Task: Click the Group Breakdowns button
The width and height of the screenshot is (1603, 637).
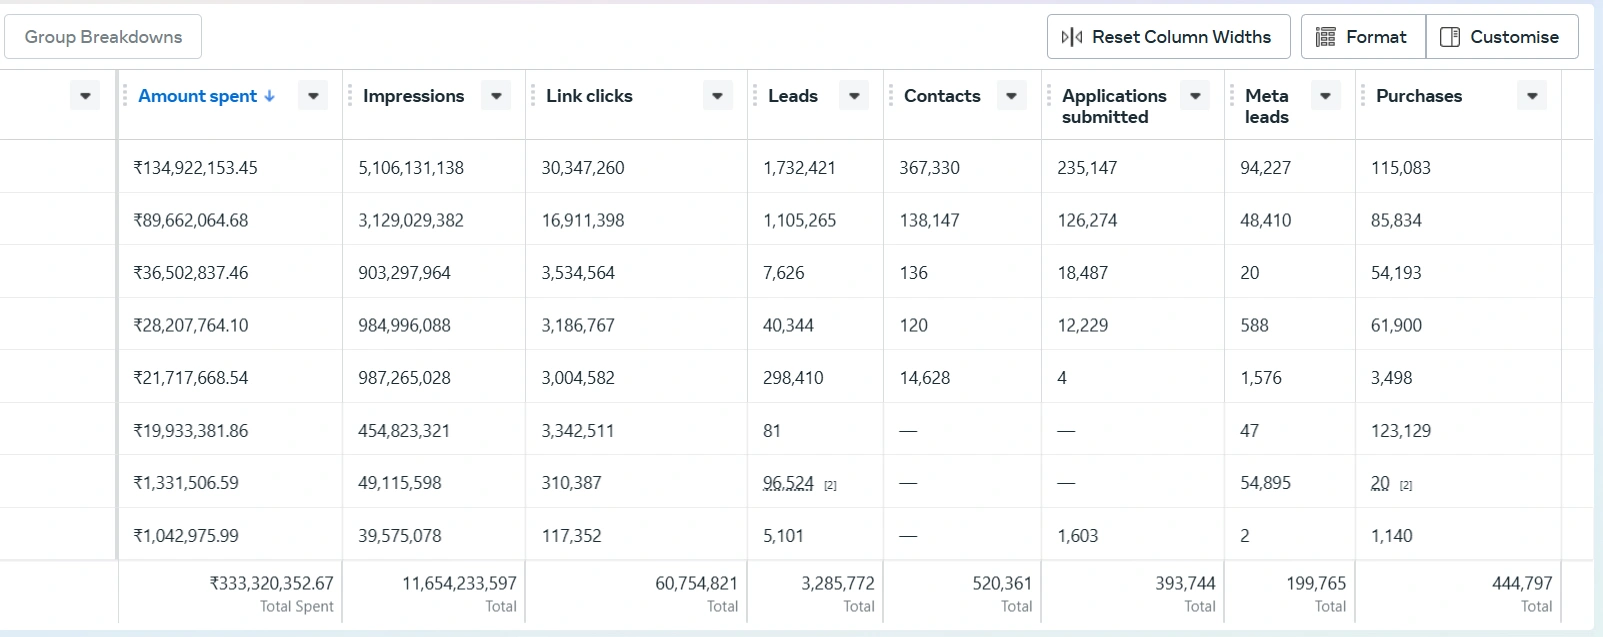Action: tap(103, 37)
